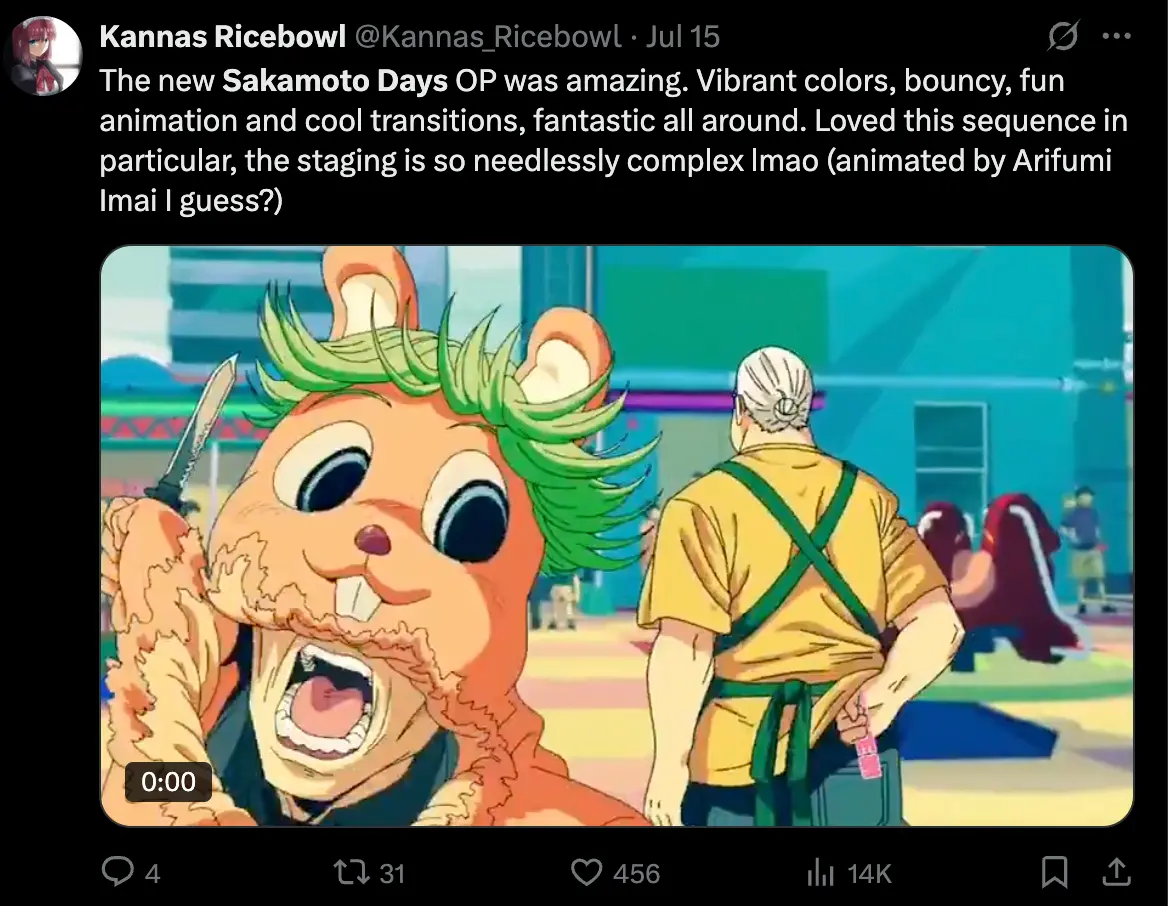Click the repost arrows icon

[351, 872]
